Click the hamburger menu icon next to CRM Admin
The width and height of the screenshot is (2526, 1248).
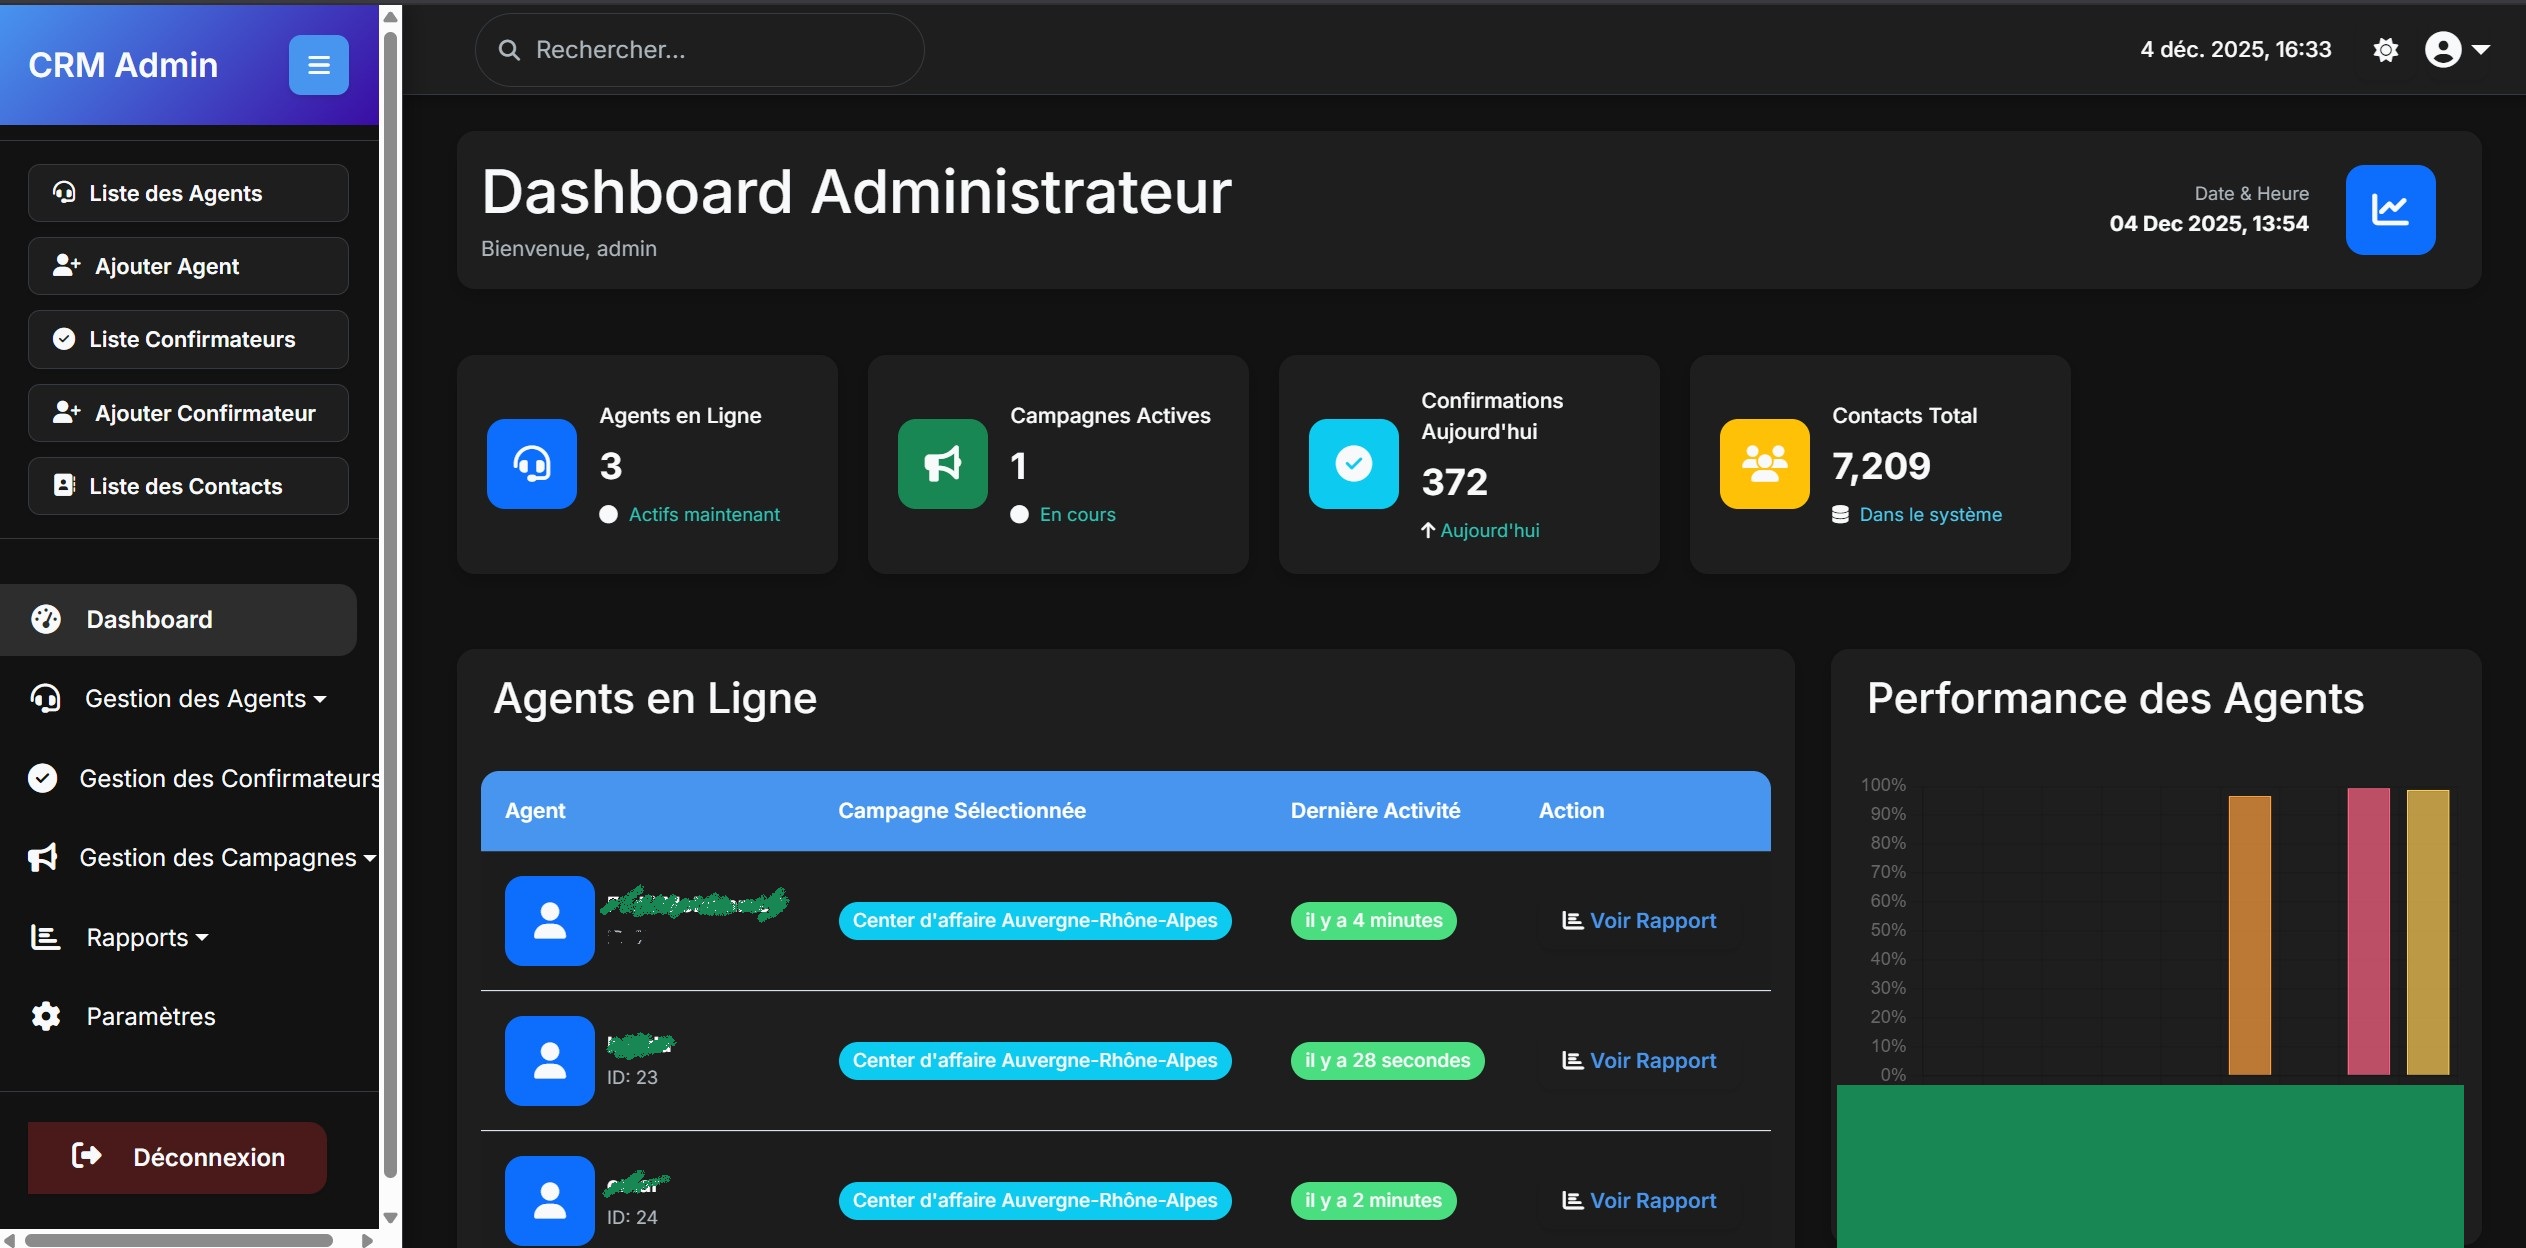tap(318, 64)
